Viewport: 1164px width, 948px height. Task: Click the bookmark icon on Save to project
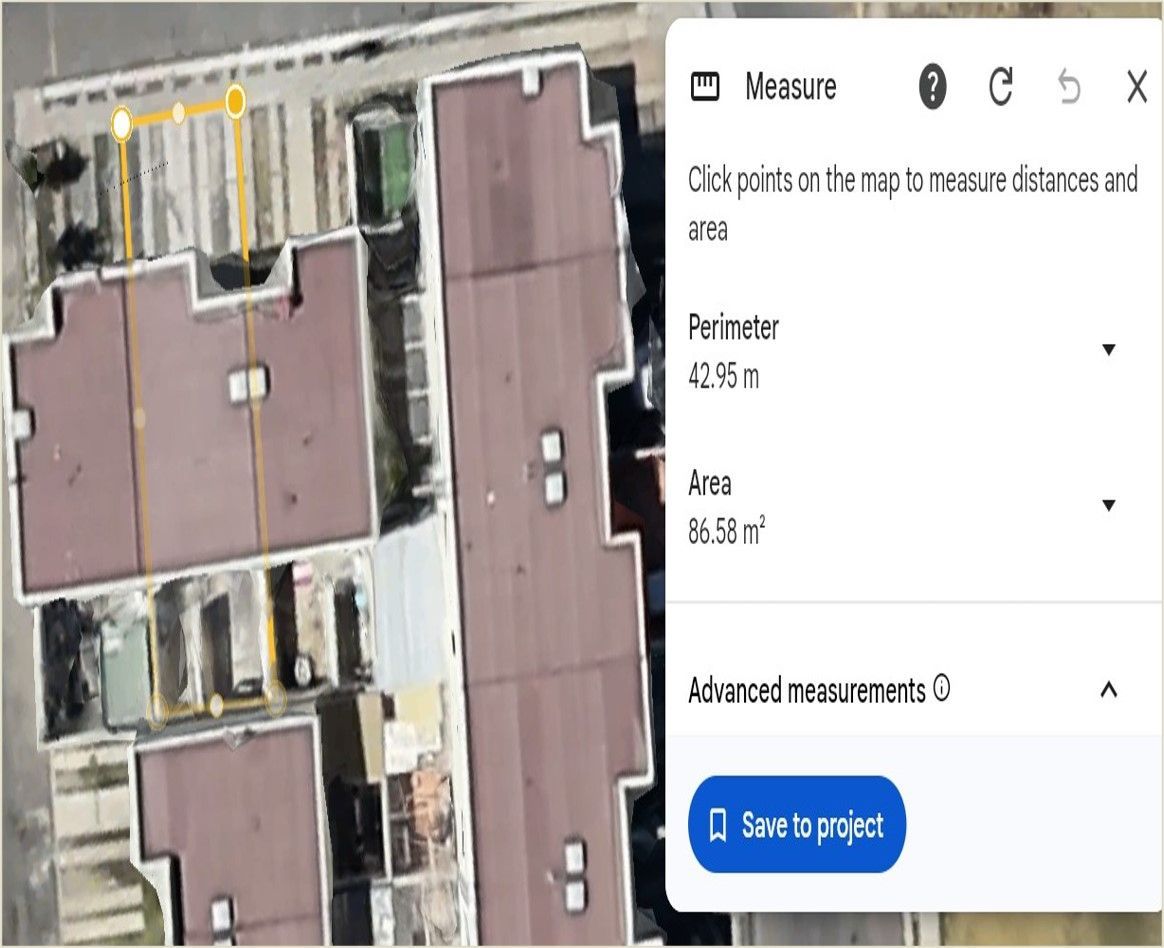tap(718, 826)
